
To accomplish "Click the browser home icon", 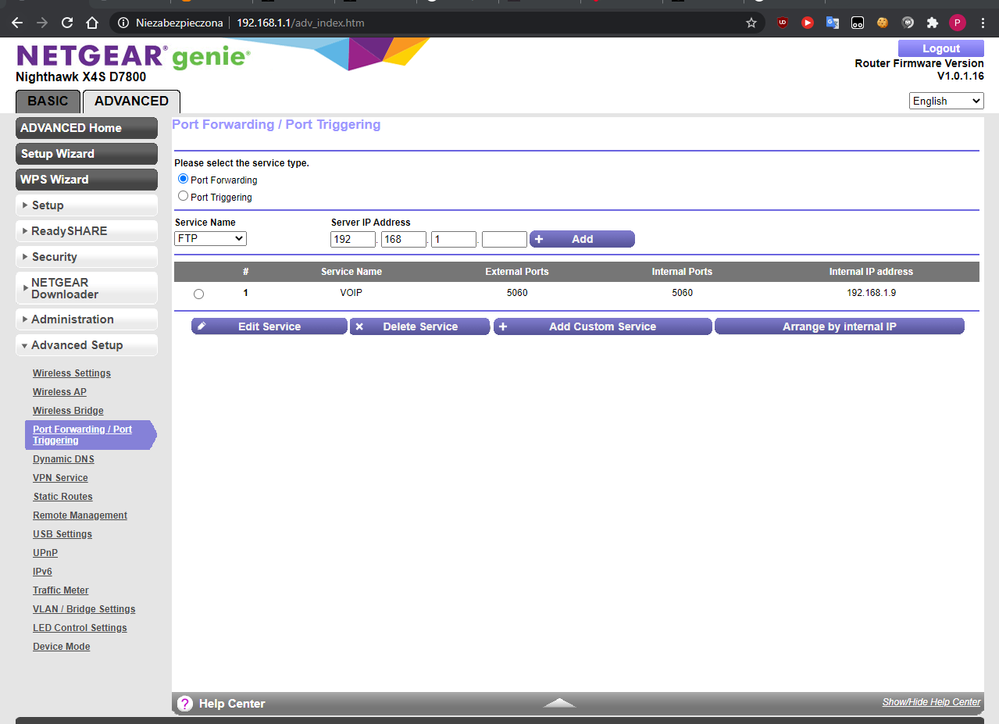I will click(92, 22).
